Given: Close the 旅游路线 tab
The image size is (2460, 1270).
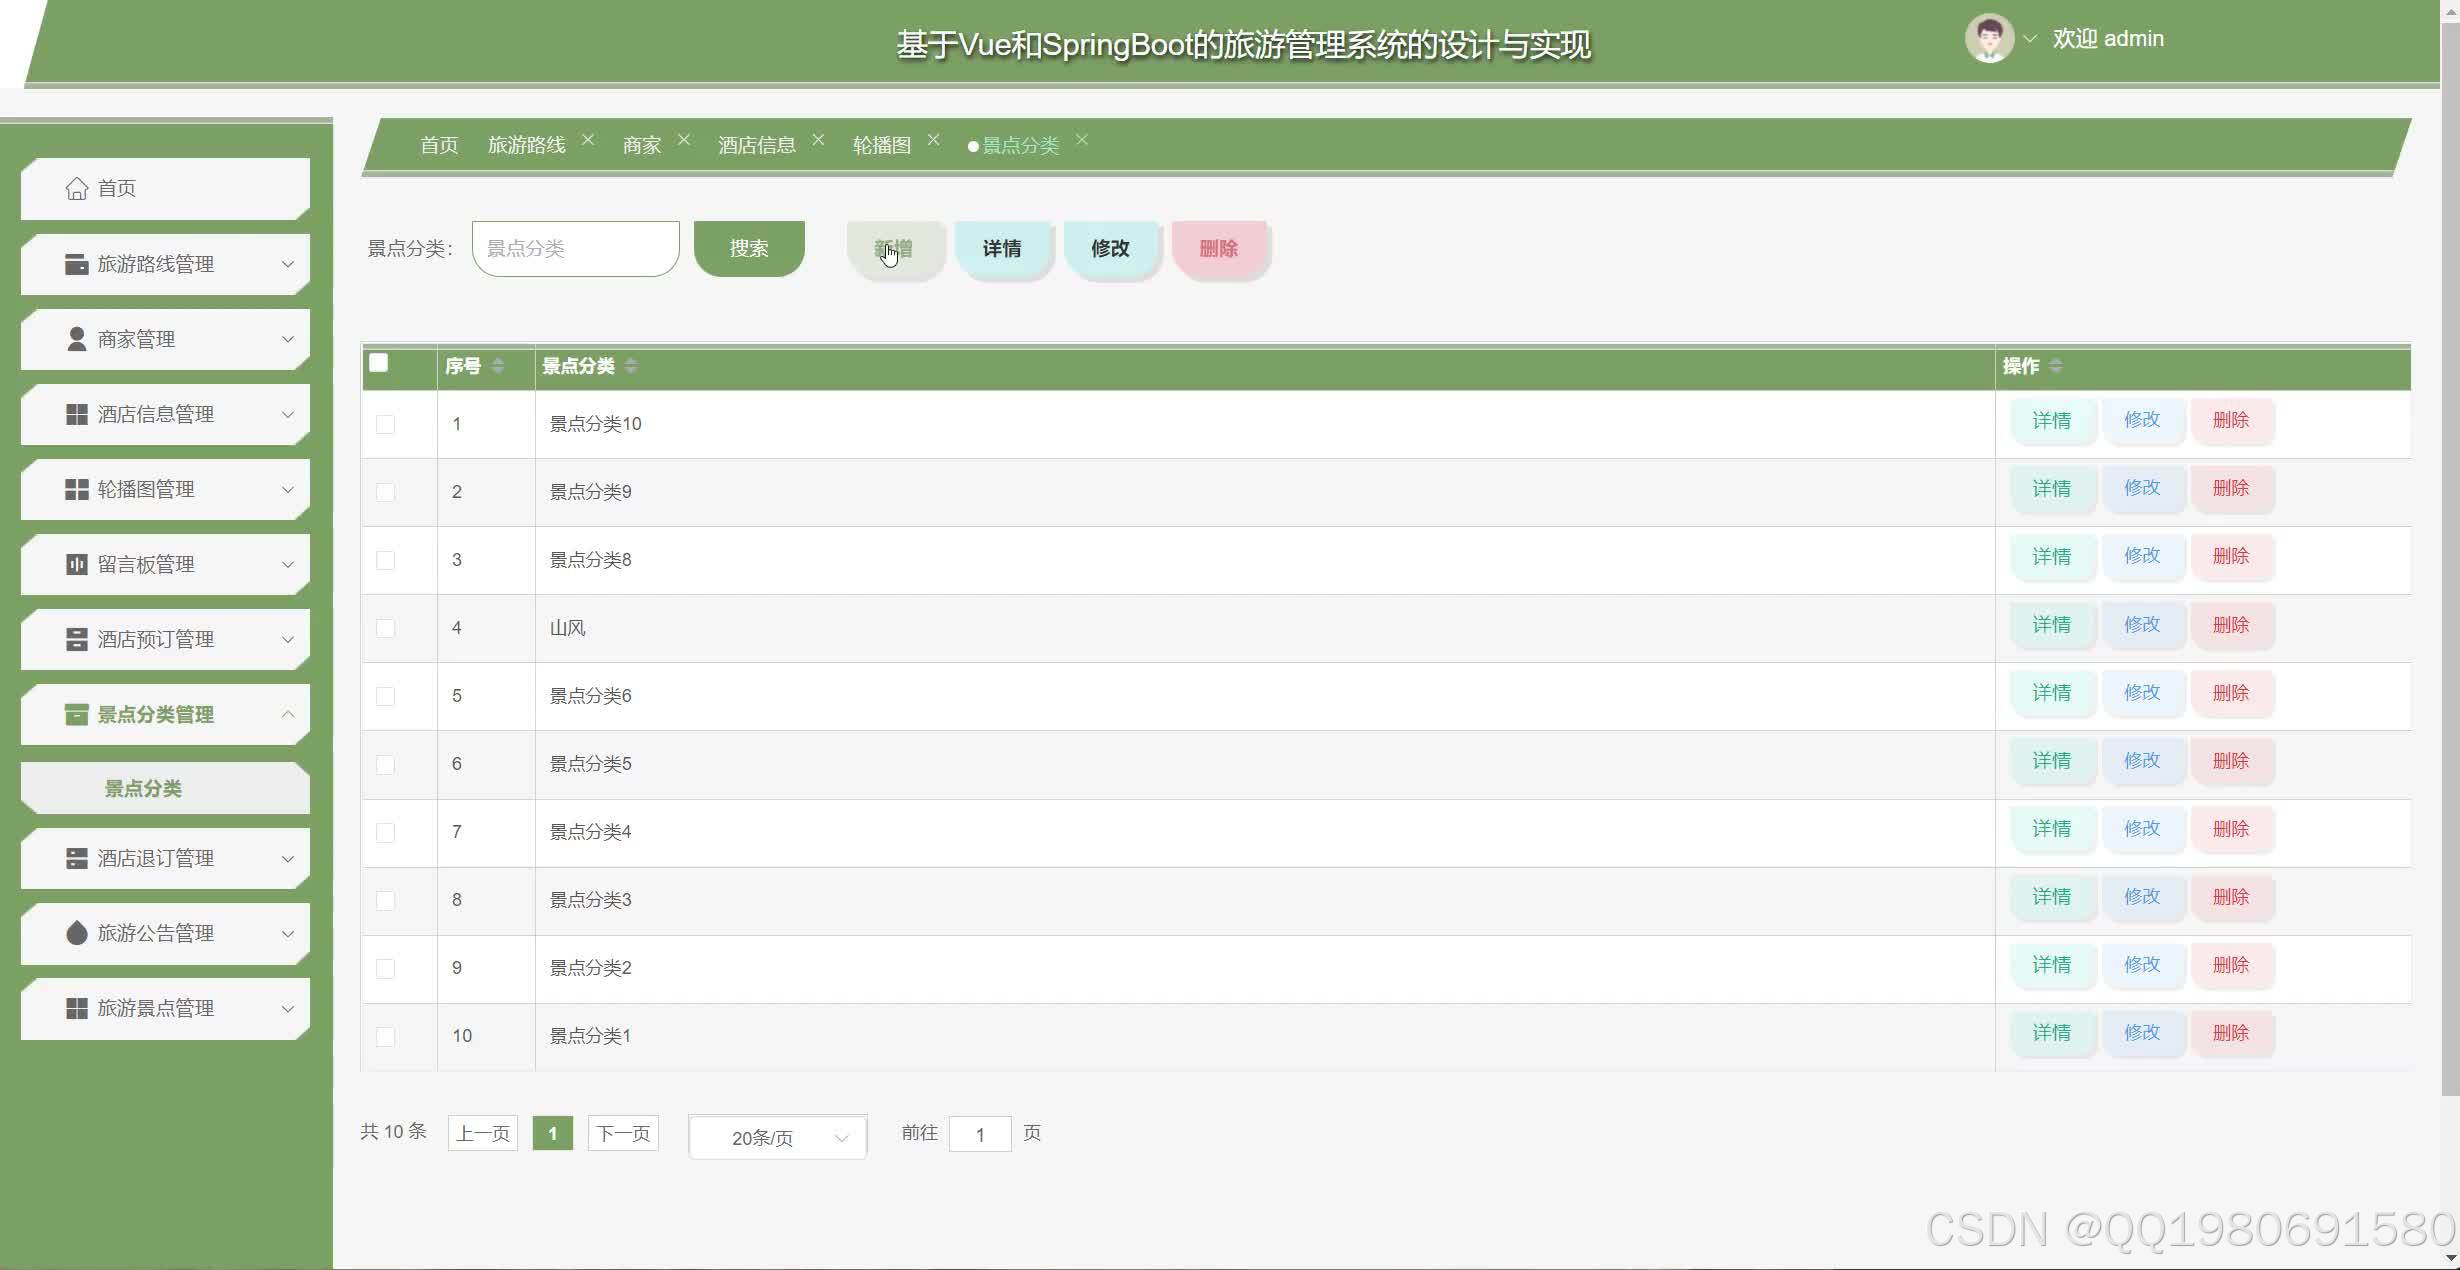Looking at the screenshot, I should (x=588, y=140).
